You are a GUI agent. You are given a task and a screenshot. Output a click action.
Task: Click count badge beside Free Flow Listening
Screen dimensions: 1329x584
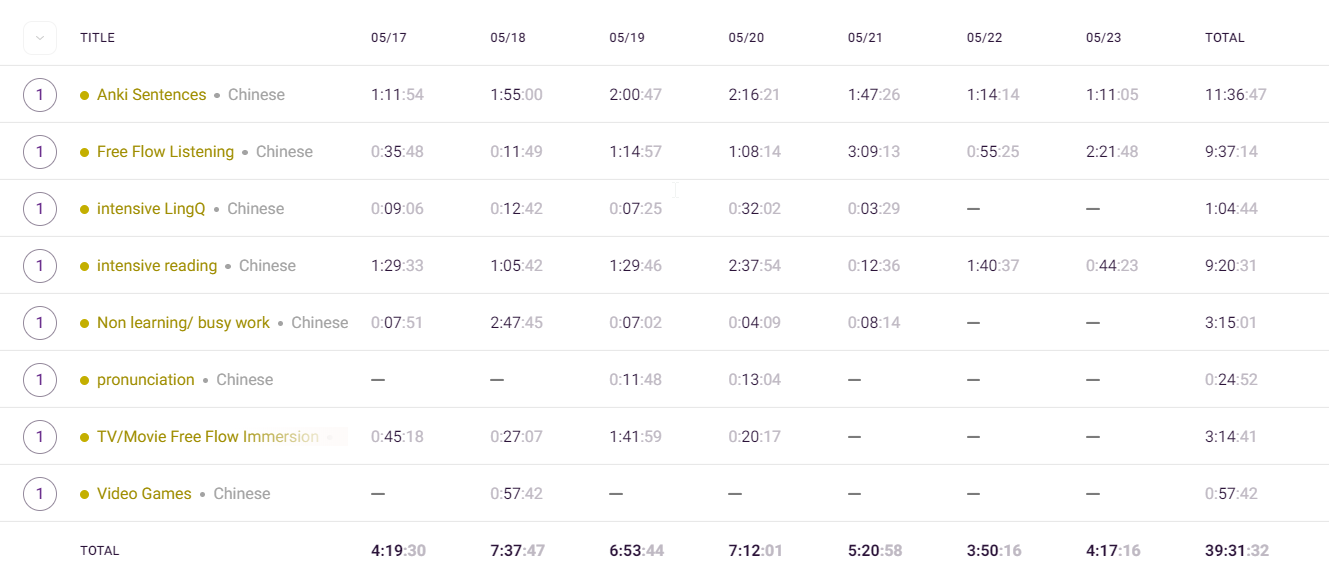tap(40, 152)
